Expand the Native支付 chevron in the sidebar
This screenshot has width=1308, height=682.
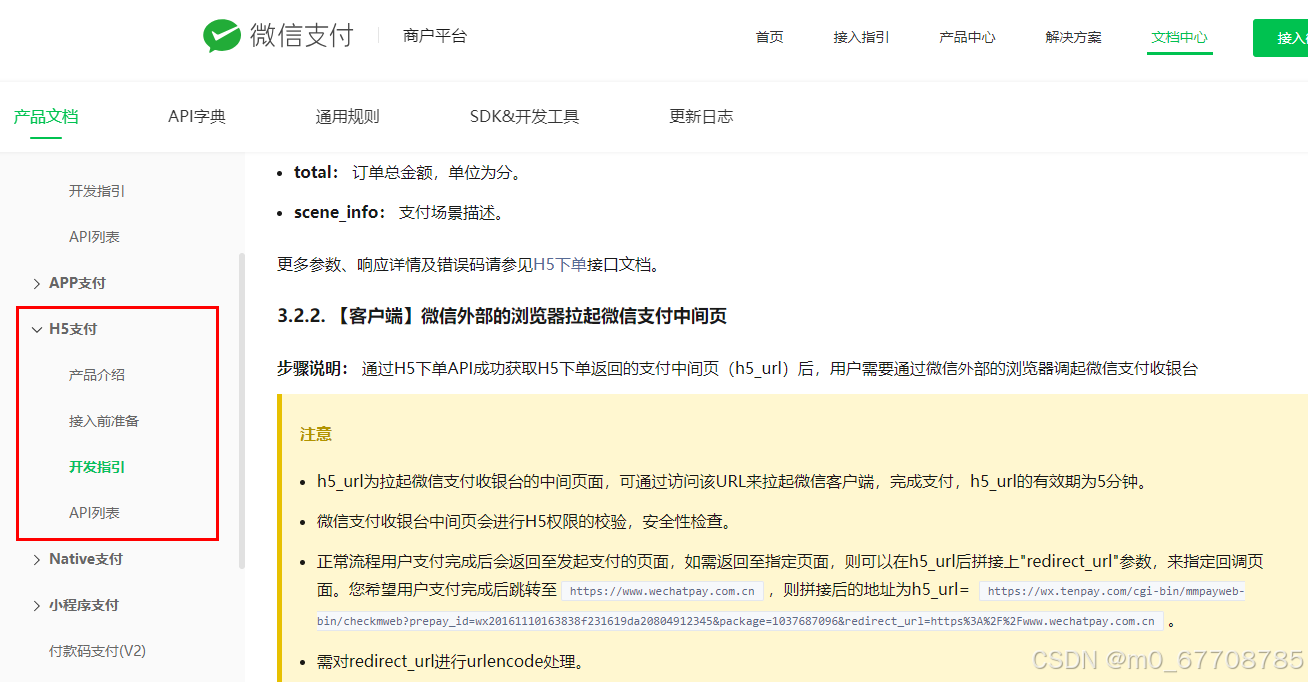click(37, 559)
